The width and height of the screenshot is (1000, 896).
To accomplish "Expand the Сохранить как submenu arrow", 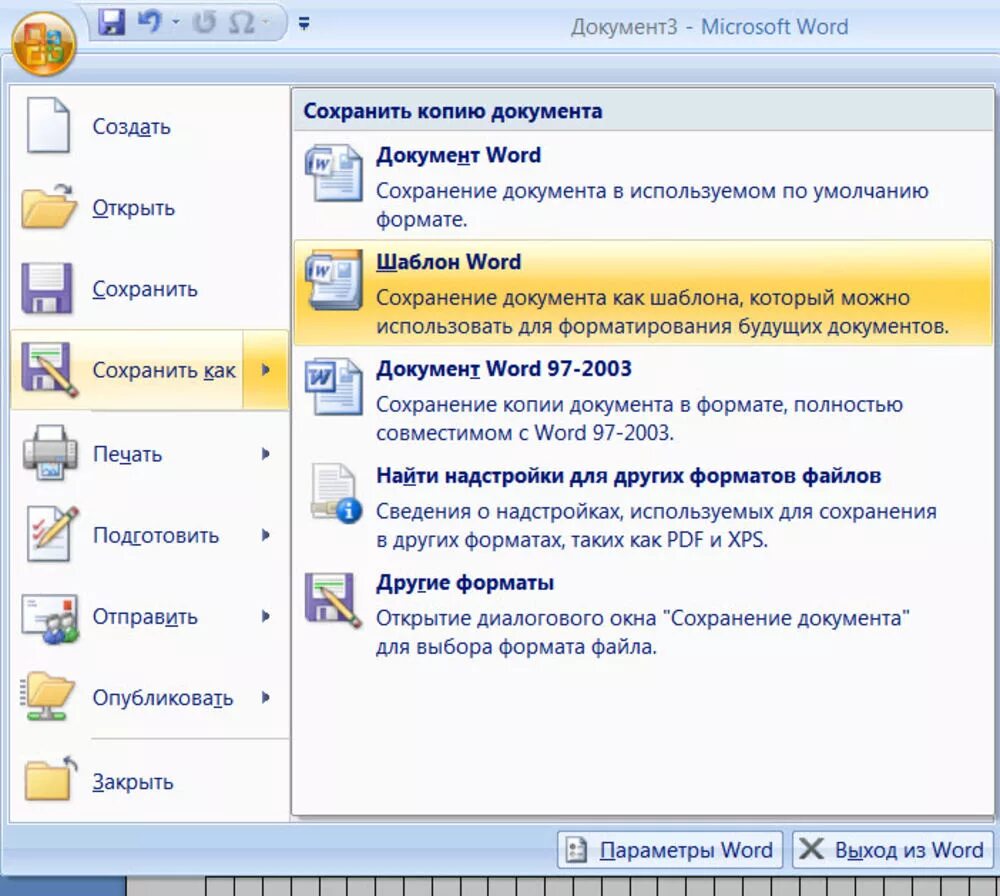I will 266,369.
